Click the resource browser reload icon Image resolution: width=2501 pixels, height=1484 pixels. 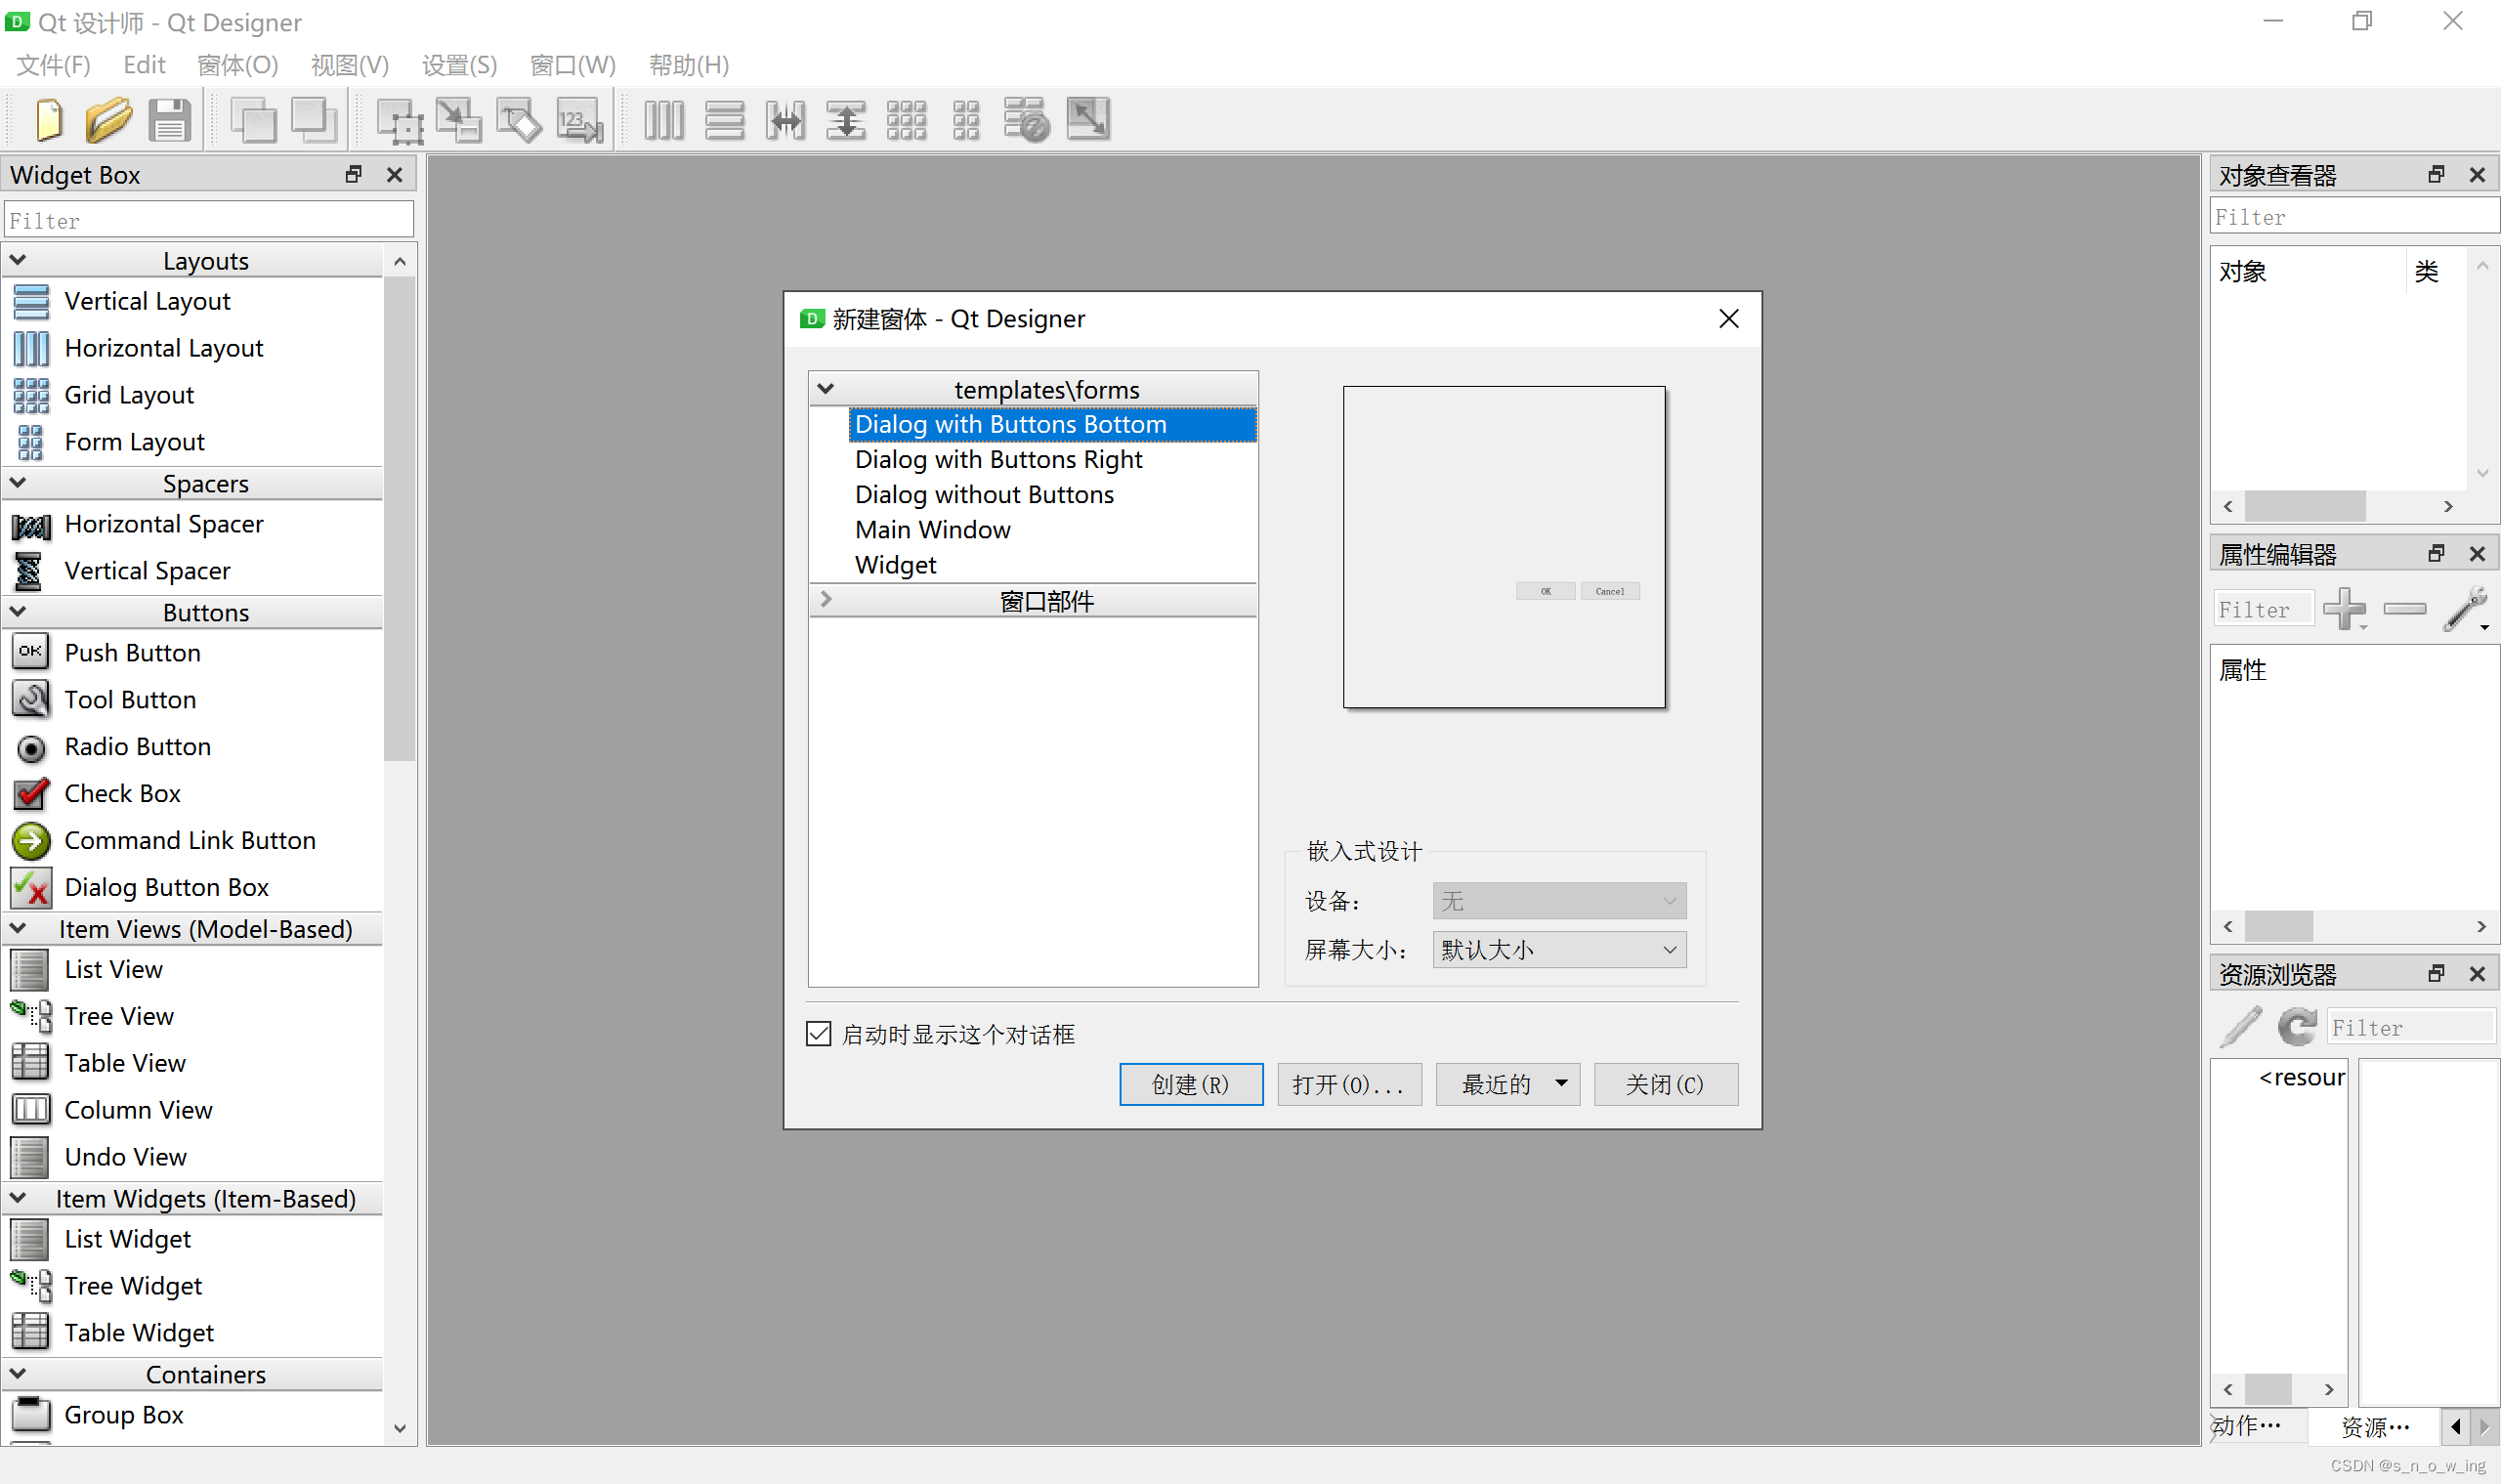2297,1027
